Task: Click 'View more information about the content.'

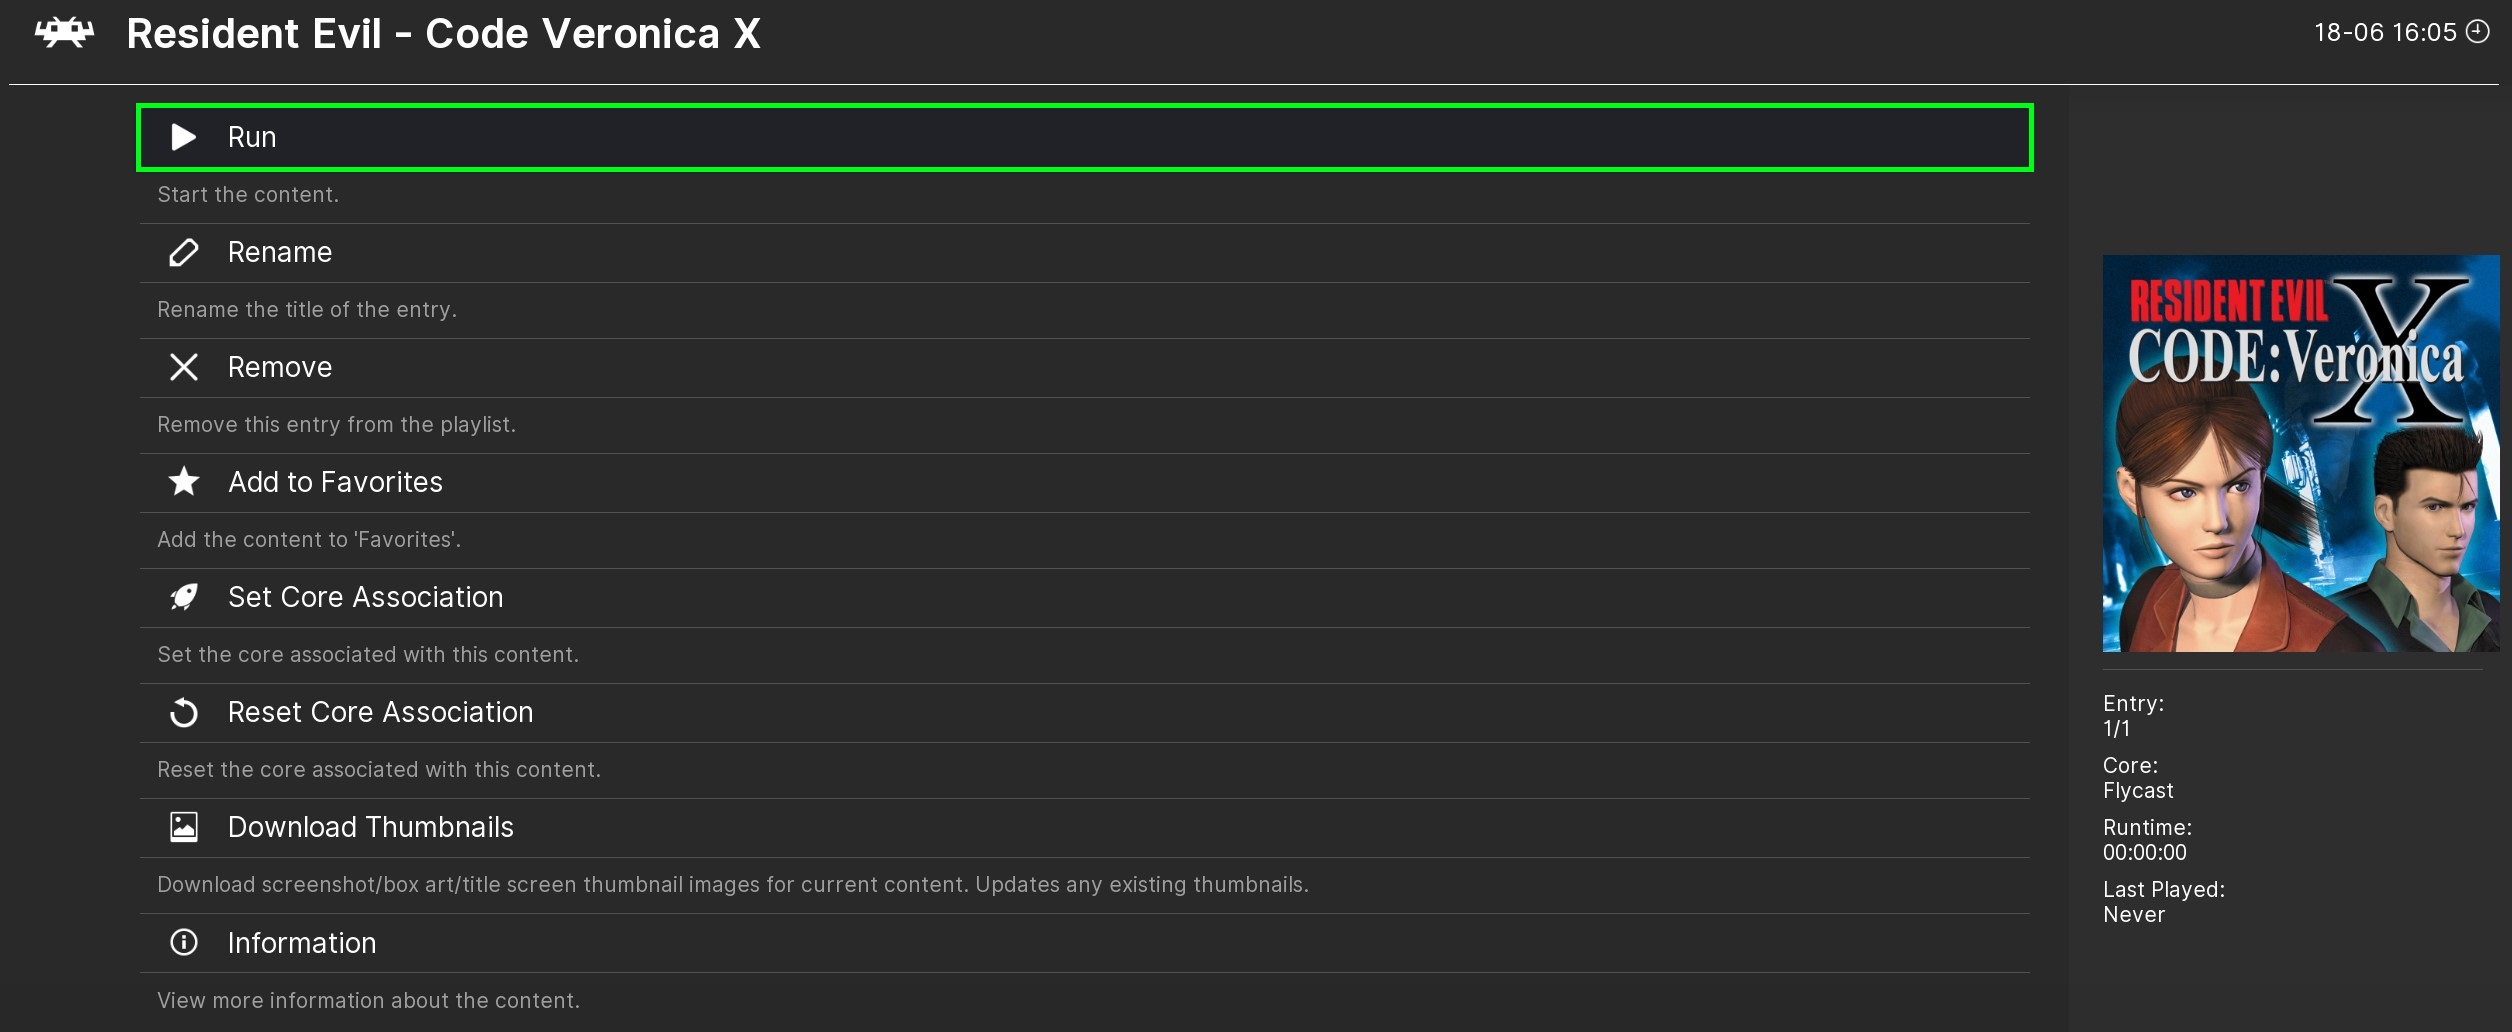Action: coord(369,1001)
